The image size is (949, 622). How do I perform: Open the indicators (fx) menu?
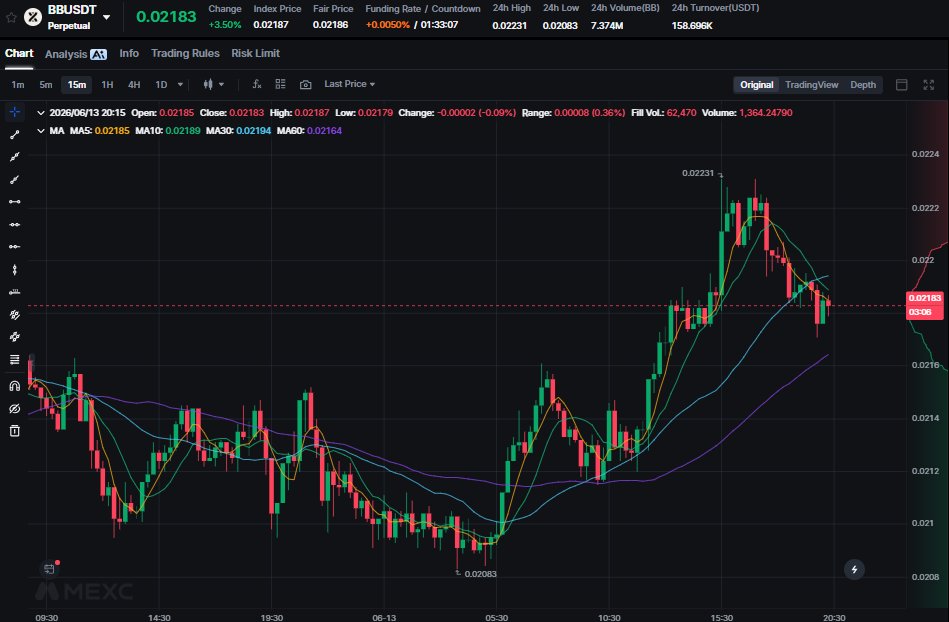click(257, 84)
